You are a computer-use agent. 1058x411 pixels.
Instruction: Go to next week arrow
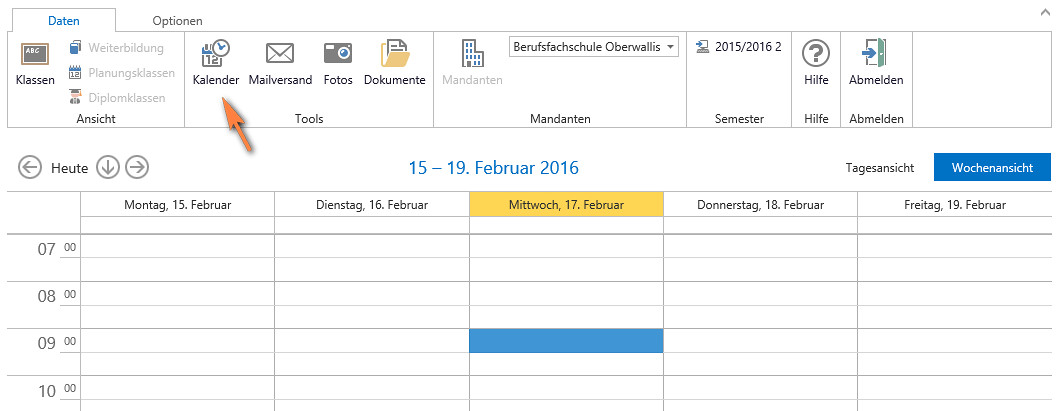tap(137, 167)
